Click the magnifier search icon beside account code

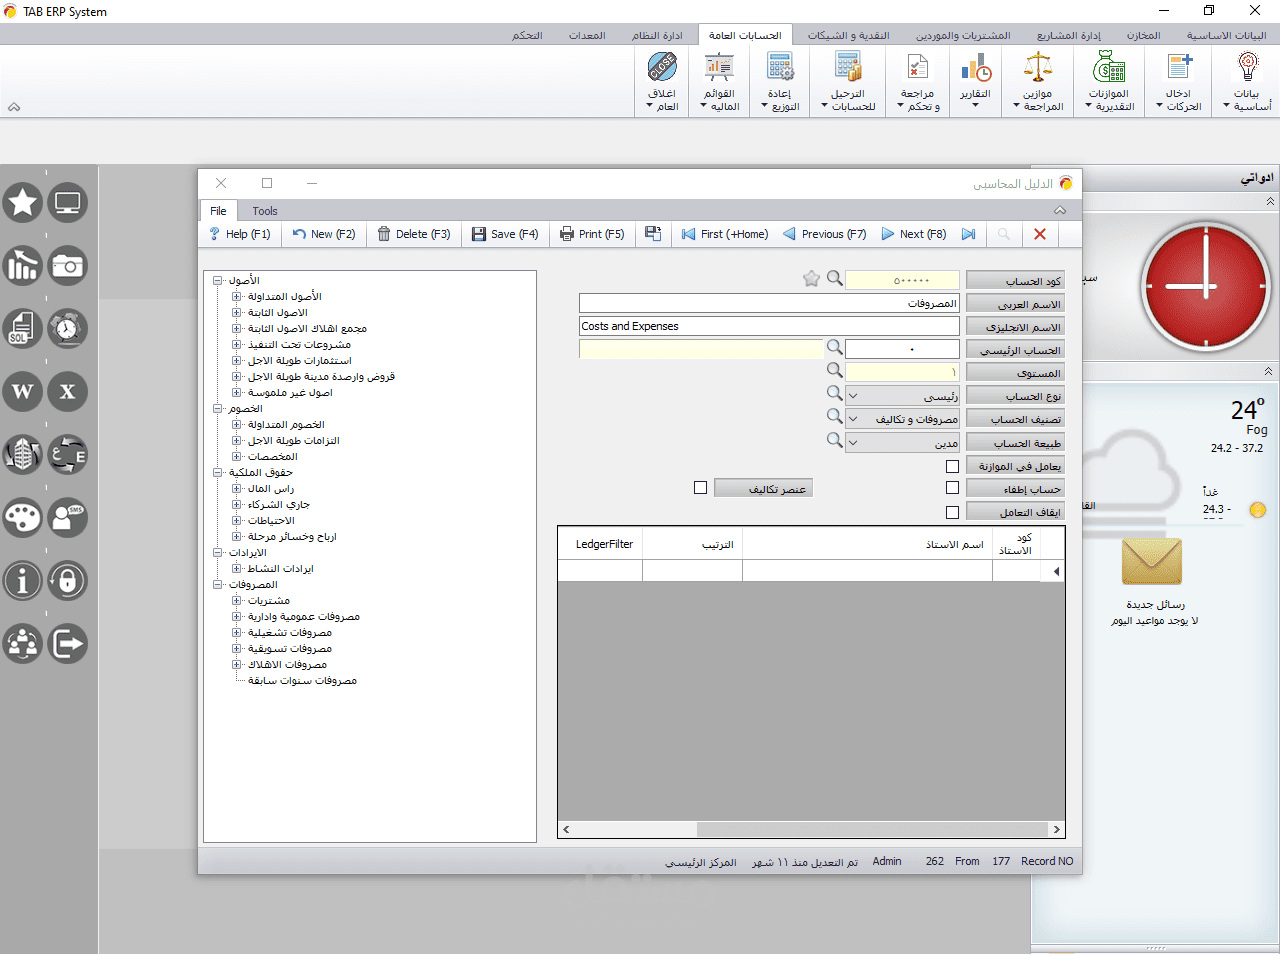click(x=834, y=279)
